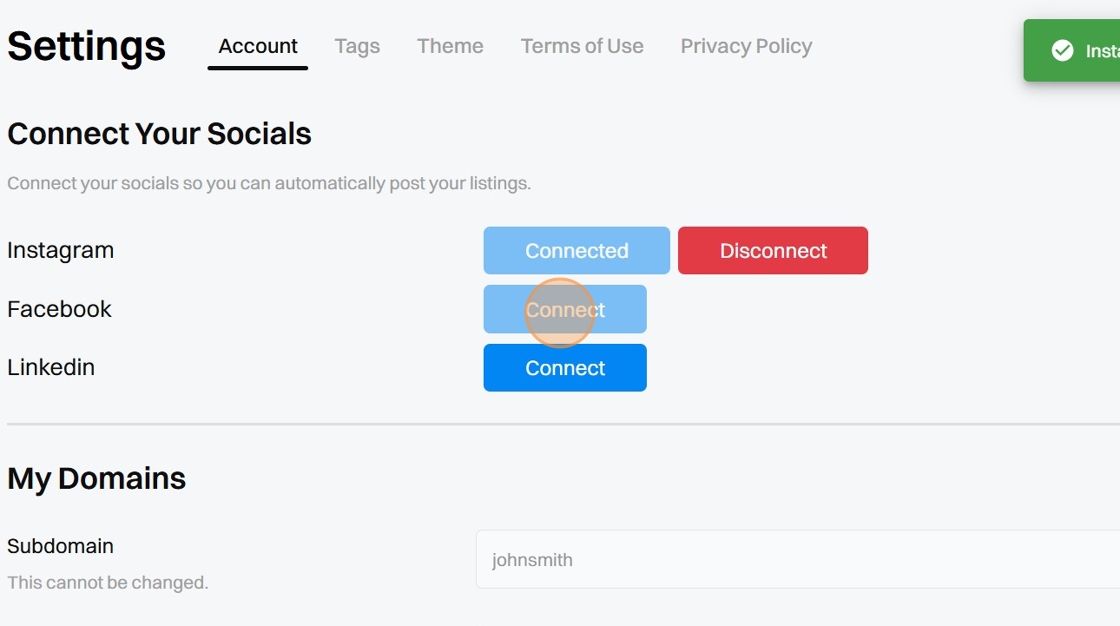Click the Linkedin row label
Viewport: 1120px width, 626px height.
pyautogui.click(x=51, y=367)
